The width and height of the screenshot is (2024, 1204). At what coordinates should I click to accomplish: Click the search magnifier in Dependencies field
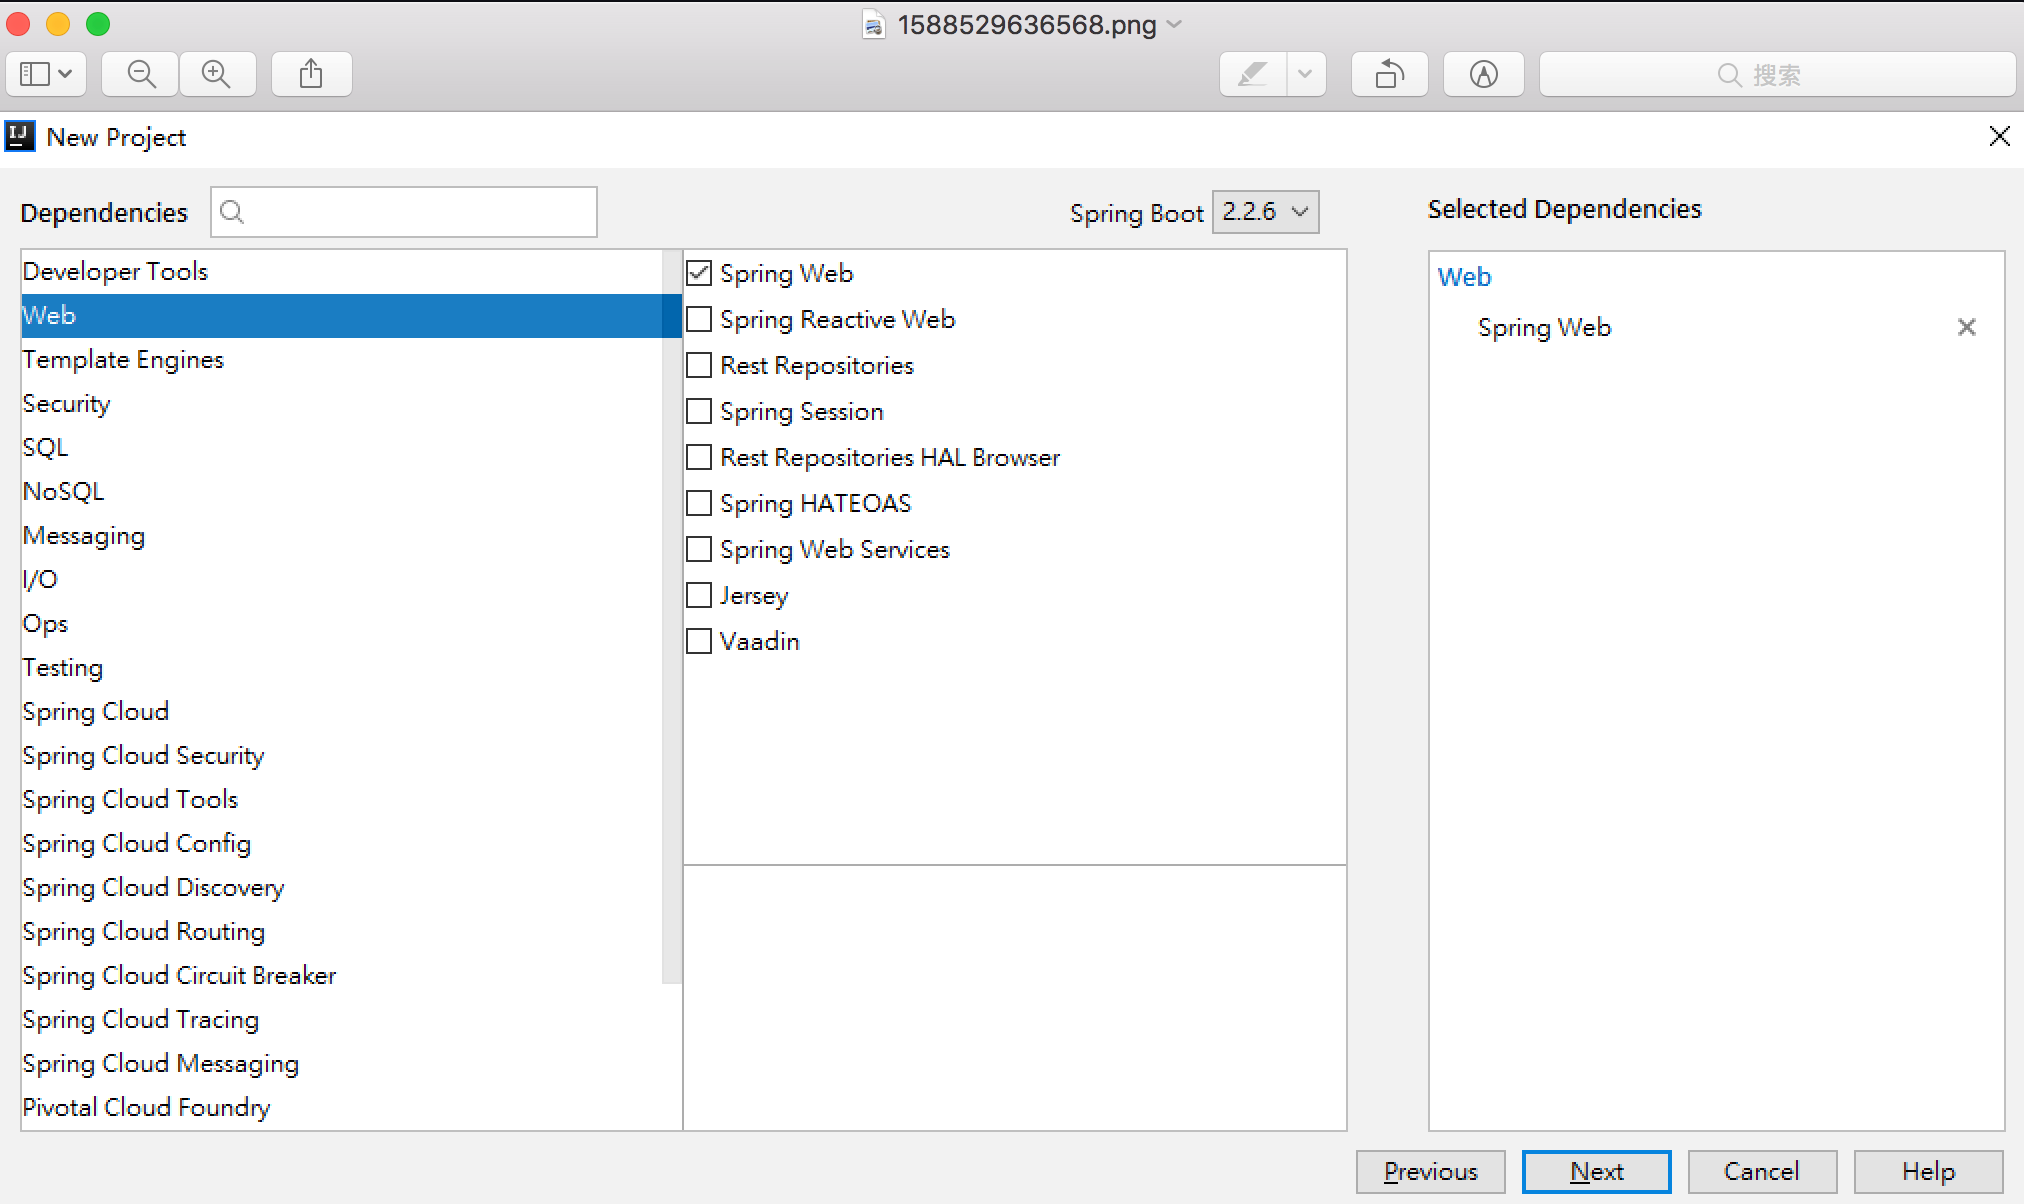tap(232, 212)
